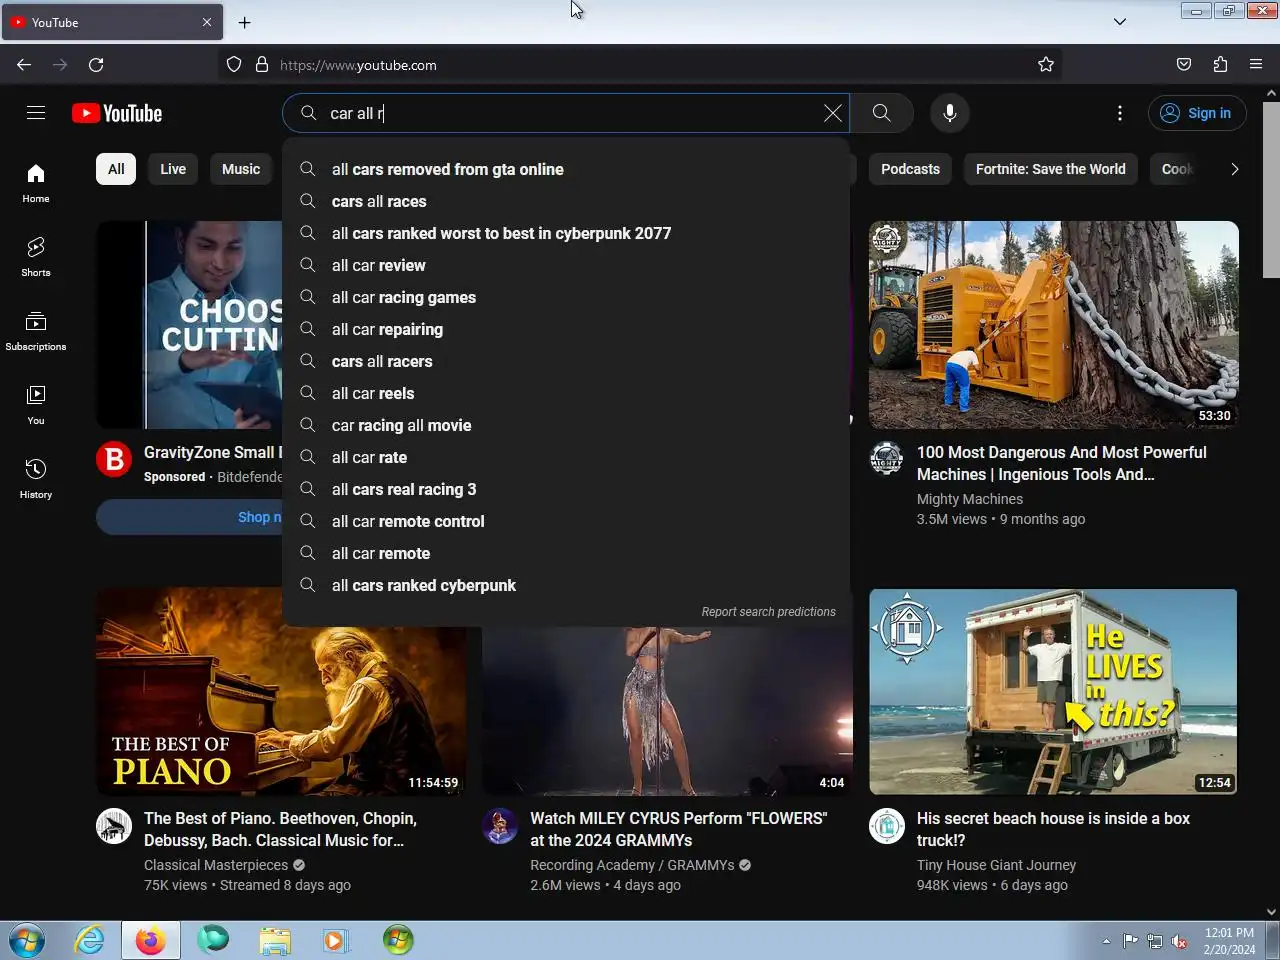The height and width of the screenshot is (960, 1280).
Task: Open the Classical Masterpieces channel link
Action: point(216,865)
